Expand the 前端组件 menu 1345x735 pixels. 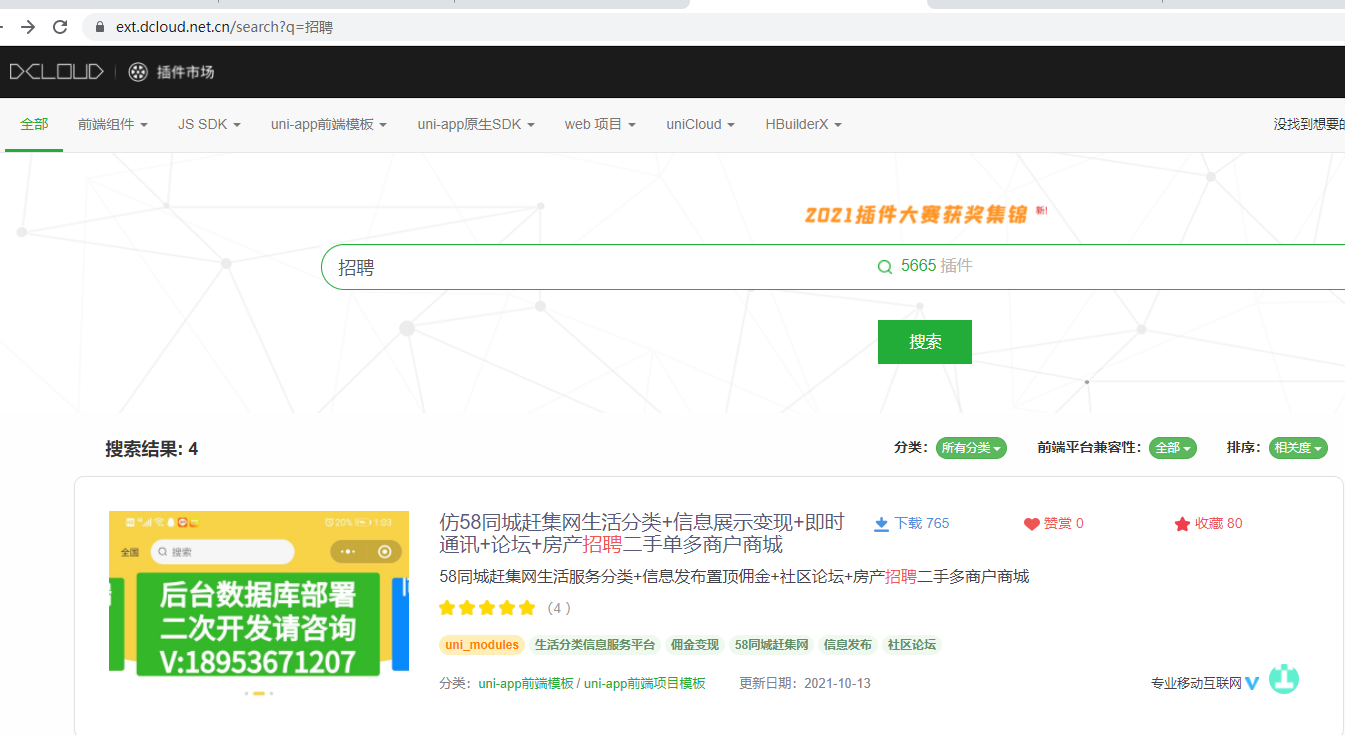113,124
